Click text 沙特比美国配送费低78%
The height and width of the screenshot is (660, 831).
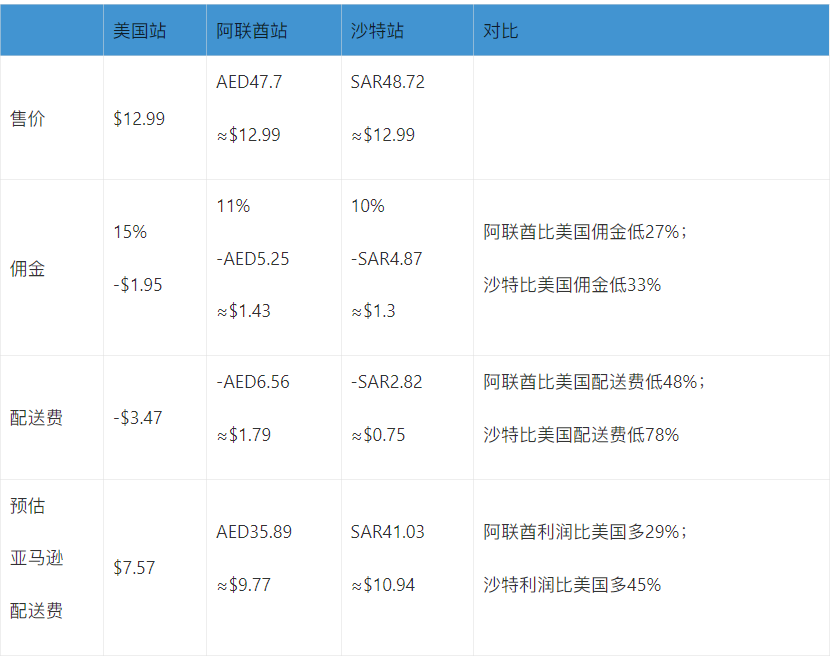pos(581,435)
